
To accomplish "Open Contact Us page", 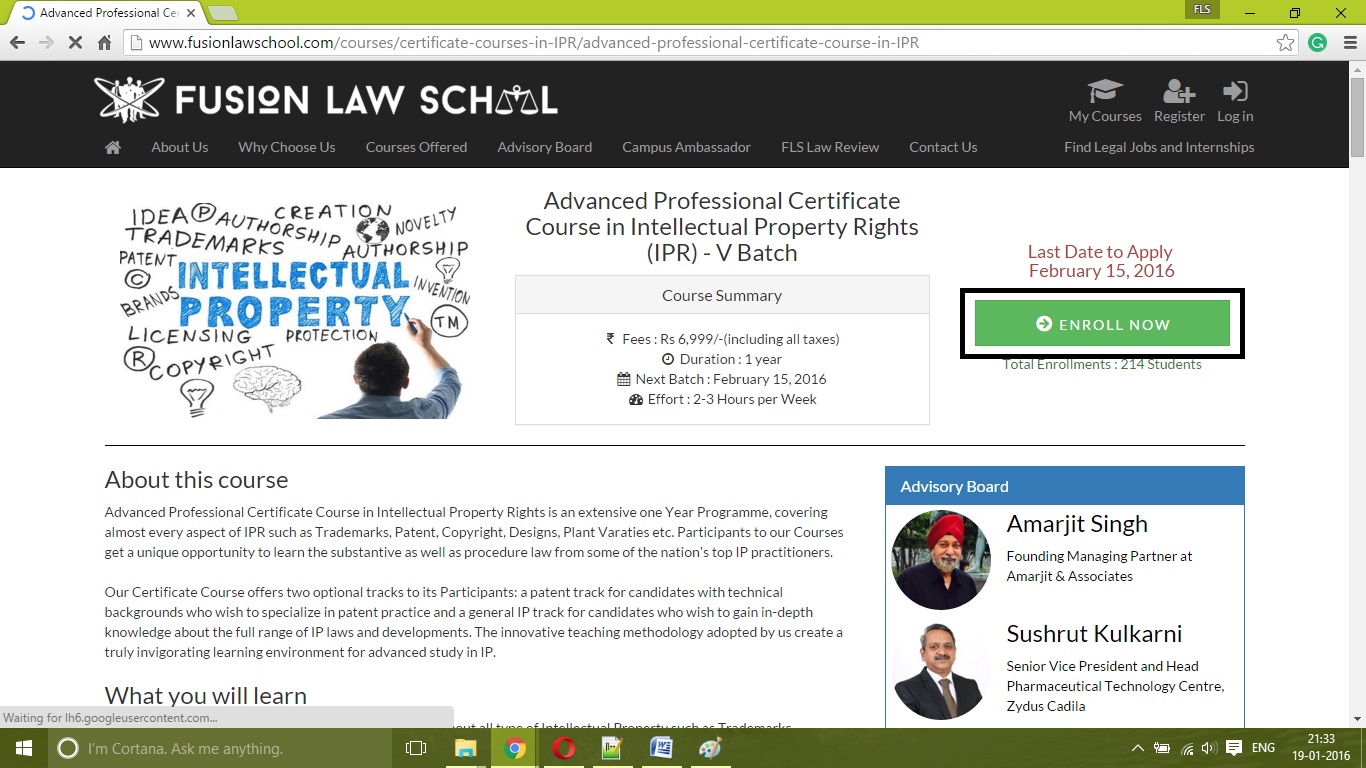I will point(943,147).
